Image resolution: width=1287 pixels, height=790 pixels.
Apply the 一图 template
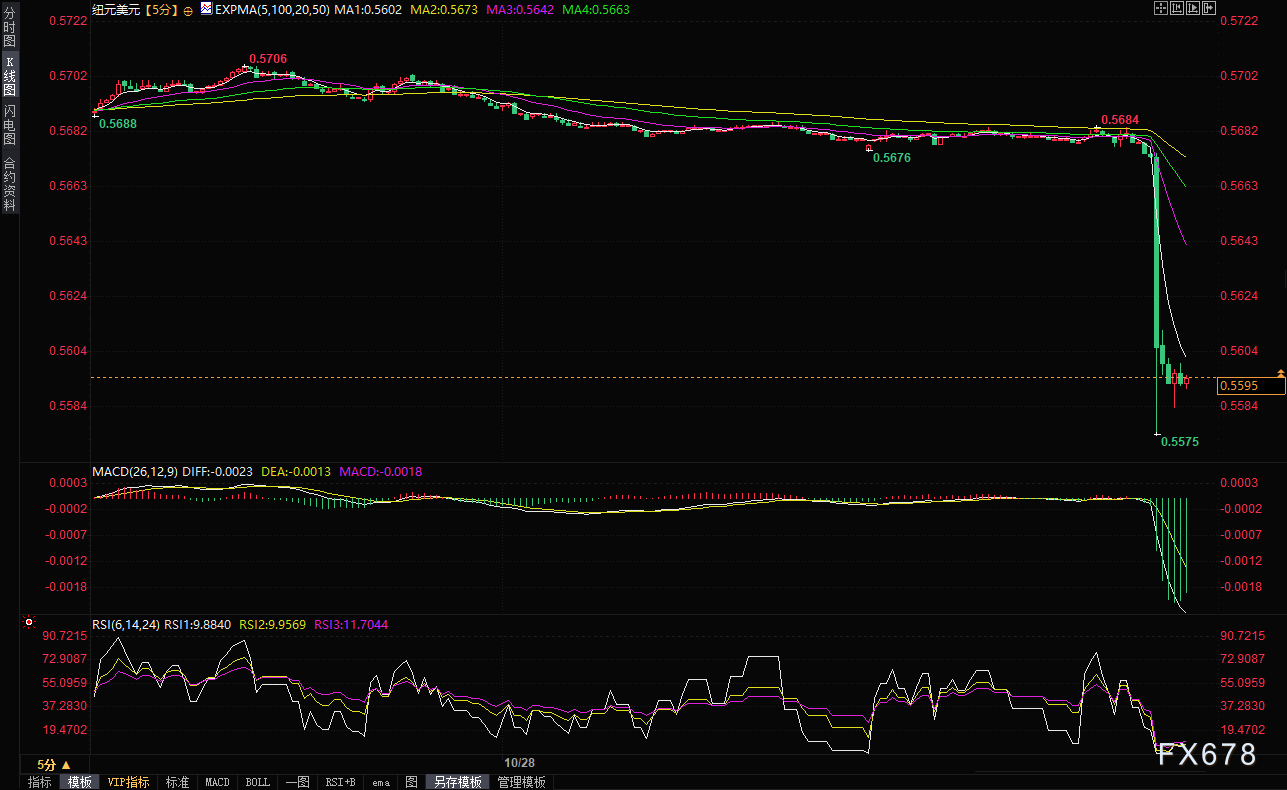click(297, 782)
